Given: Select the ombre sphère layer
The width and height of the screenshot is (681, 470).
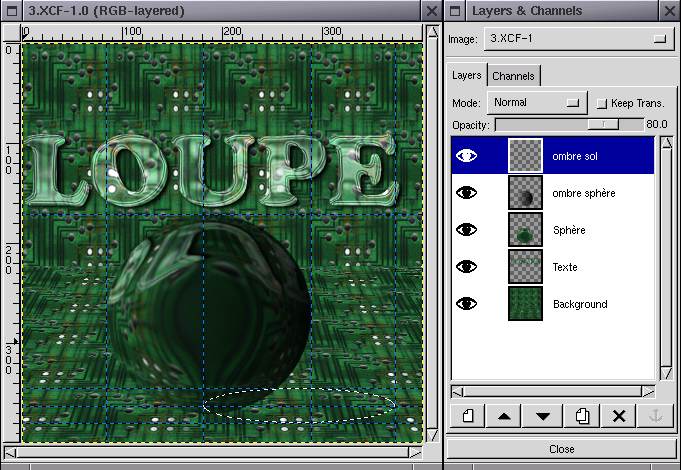Looking at the screenshot, I should pos(583,193).
